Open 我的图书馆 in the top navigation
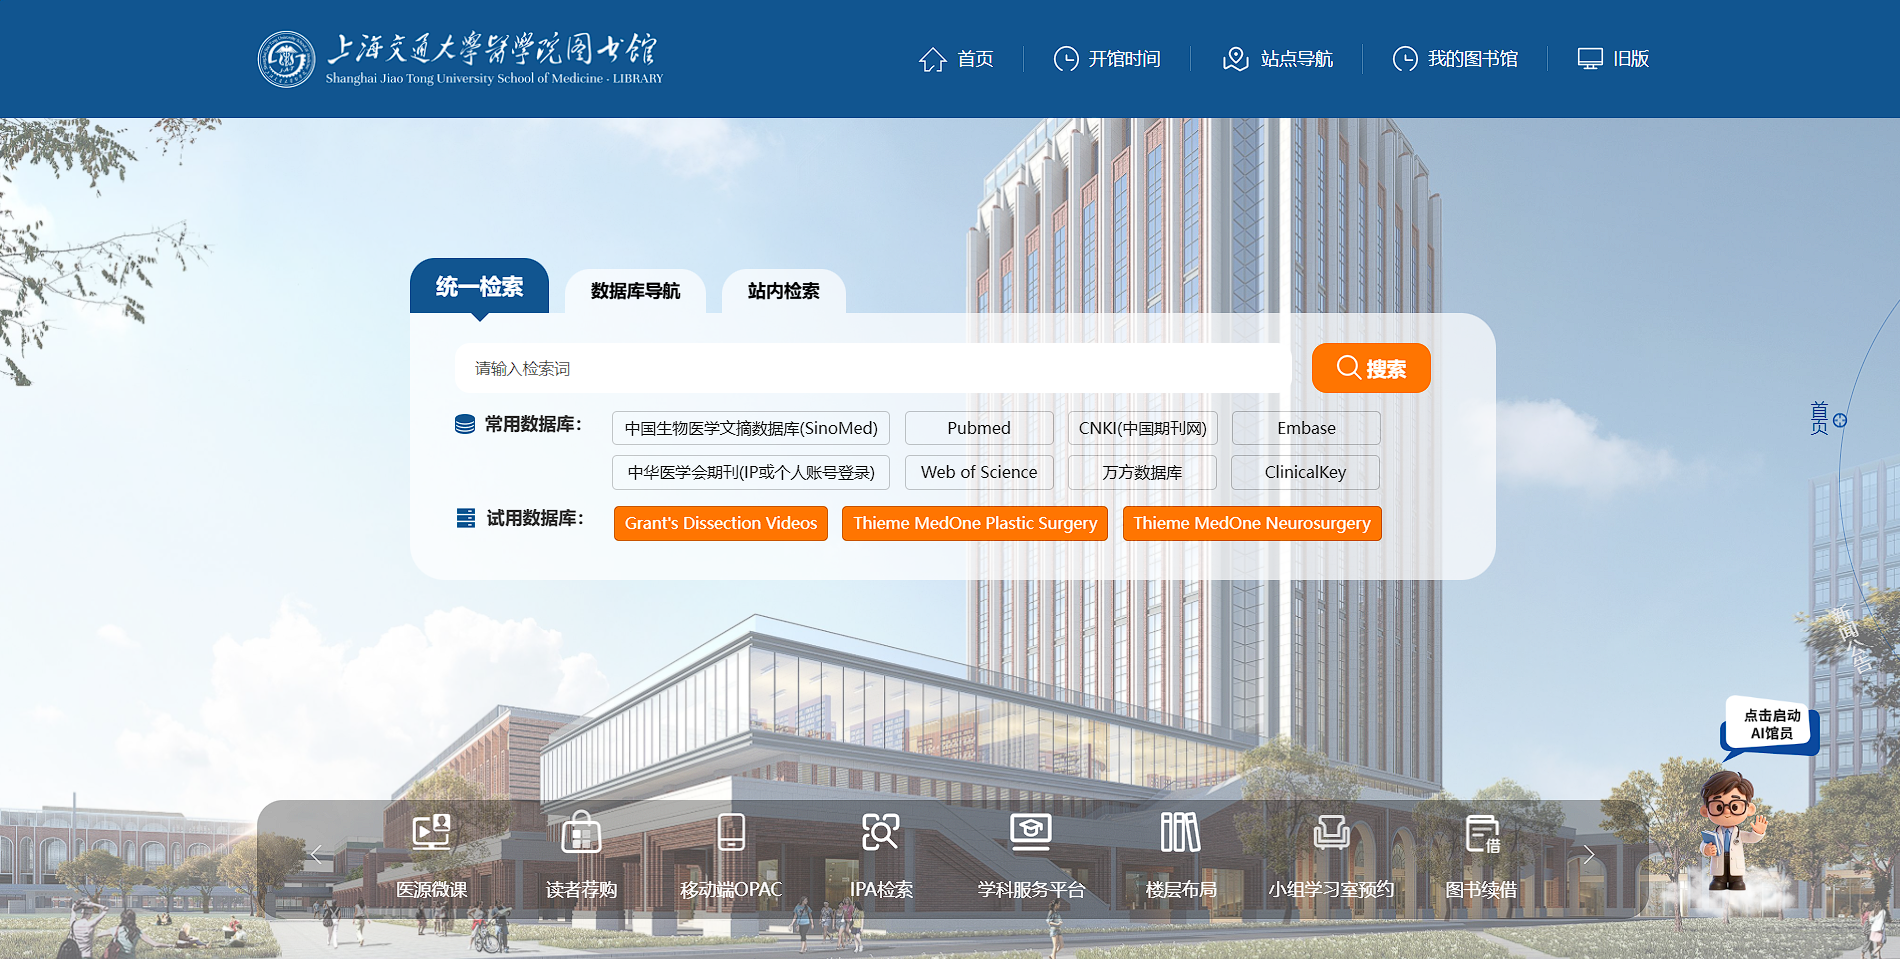 1455,59
